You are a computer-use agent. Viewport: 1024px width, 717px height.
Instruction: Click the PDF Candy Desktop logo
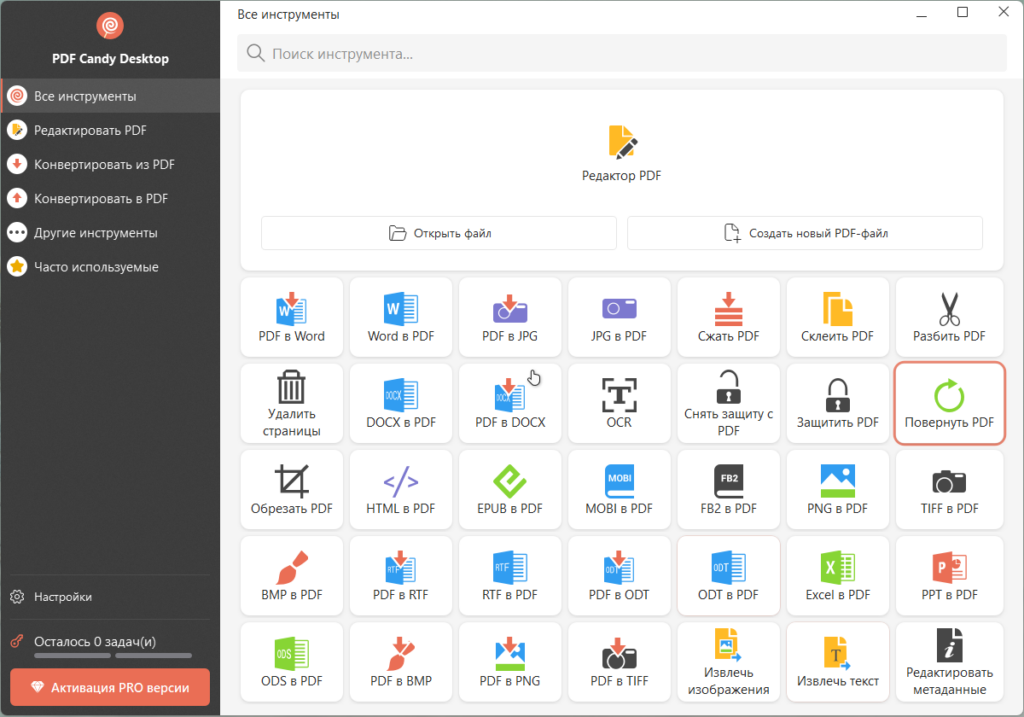coord(110,26)
